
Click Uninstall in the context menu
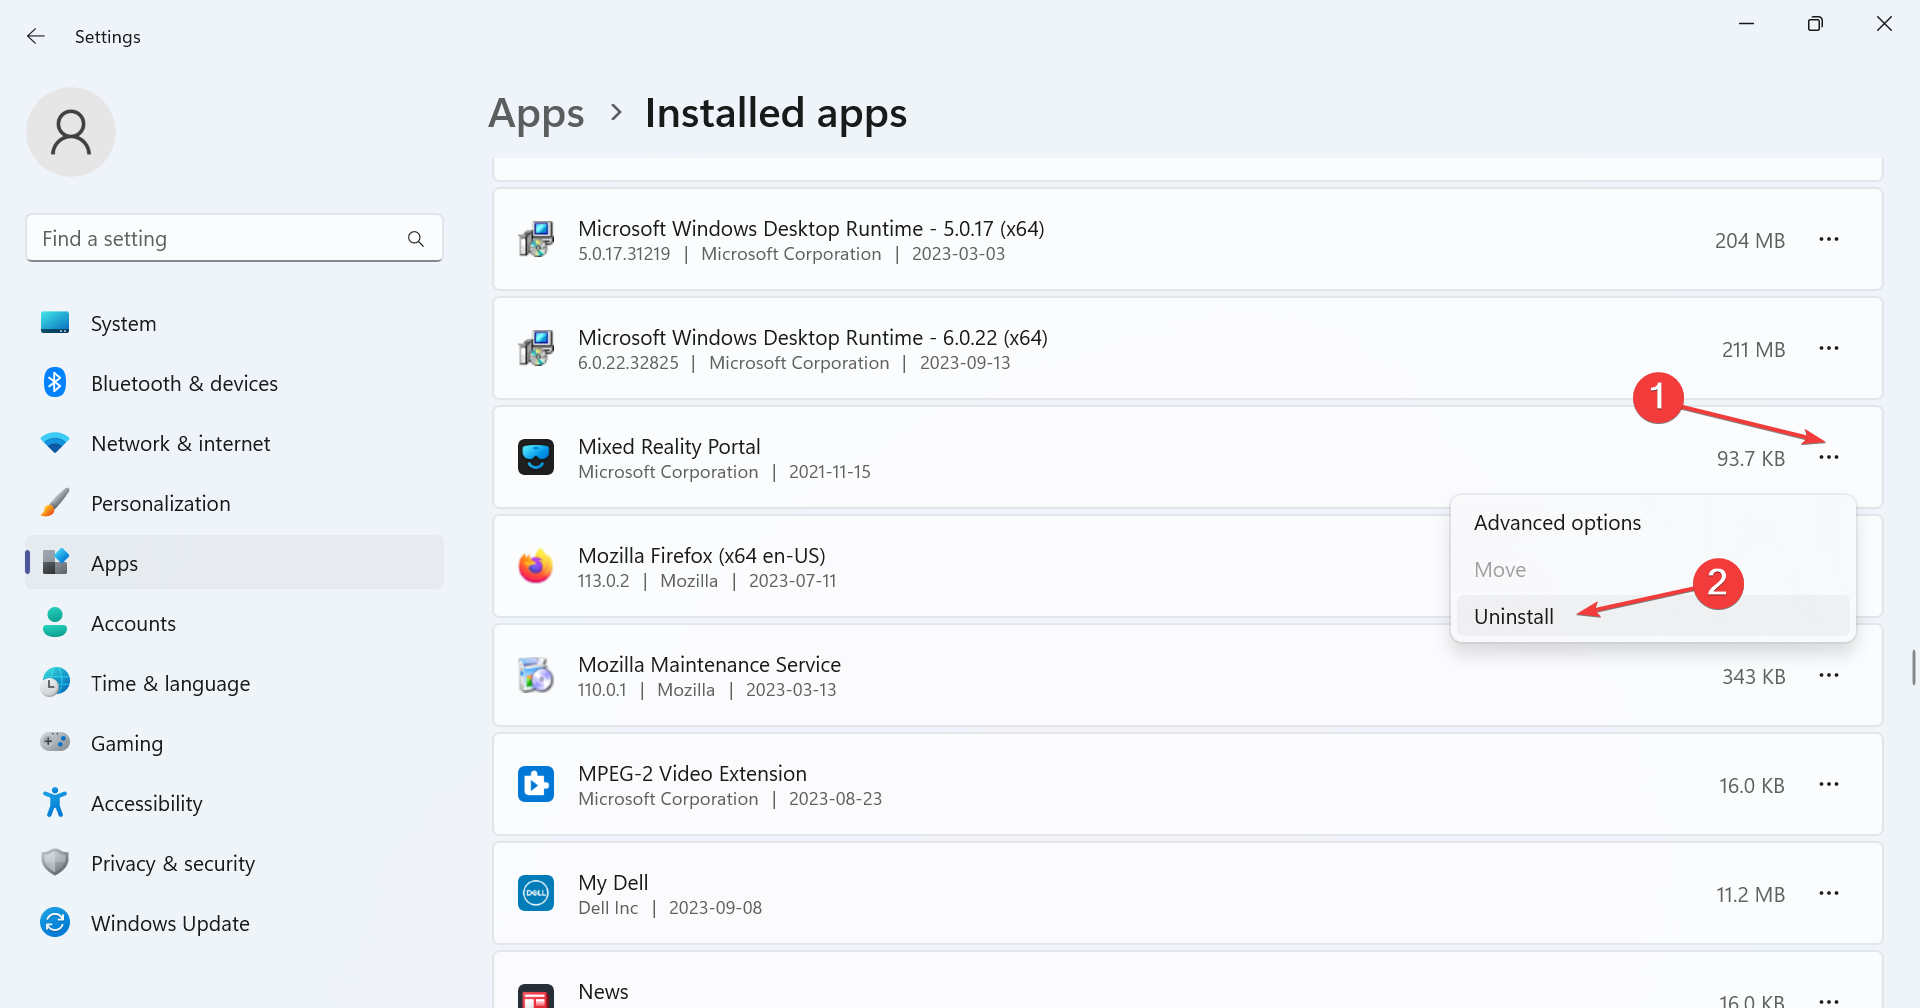tap(1653, 616)
